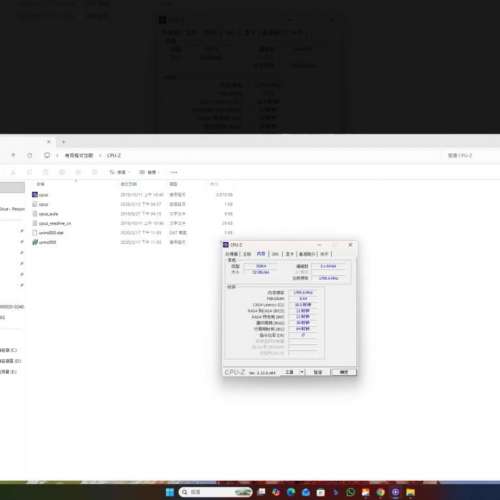
Task: Click the Cut icon in Explorer toolbar
Action: pyautogui.click(x=13, y=172)
